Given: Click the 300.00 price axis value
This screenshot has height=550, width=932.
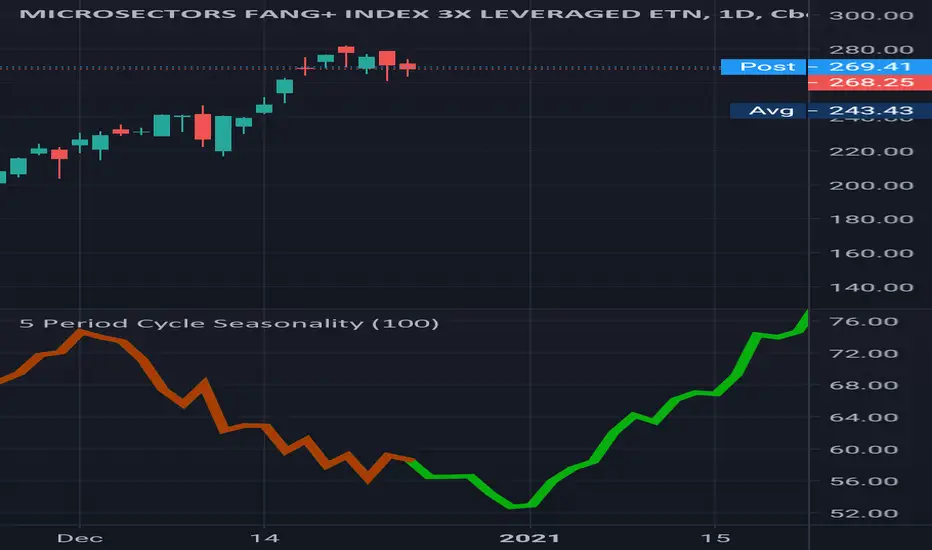Looking at the screenshot, I should click(871, 15).
